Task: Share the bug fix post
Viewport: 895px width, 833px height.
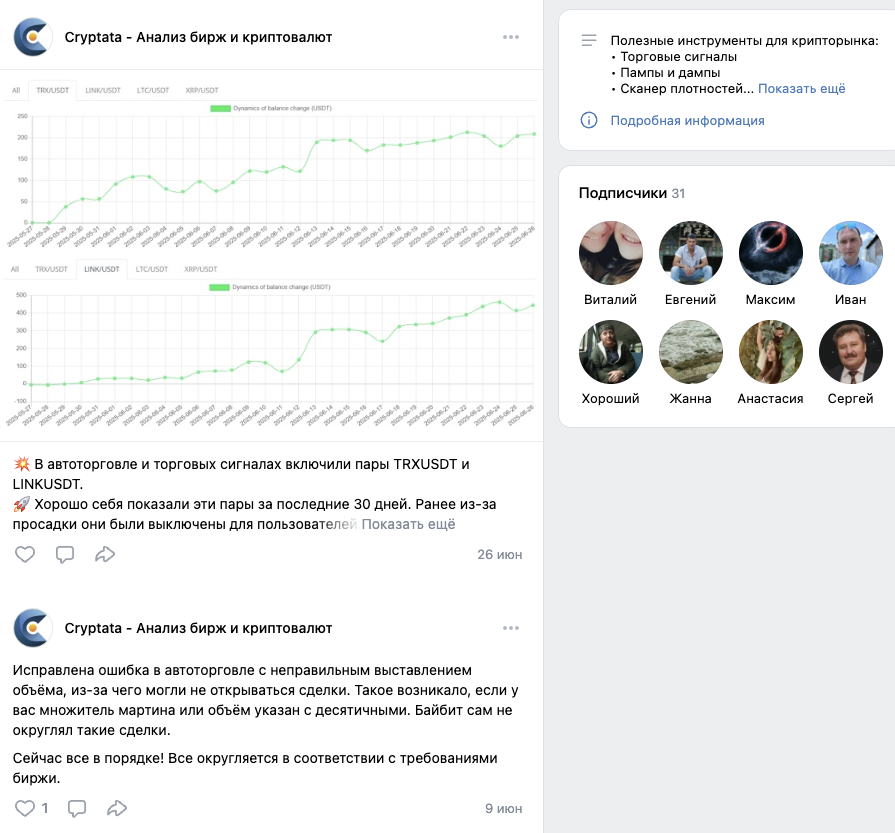Action: 115,808
